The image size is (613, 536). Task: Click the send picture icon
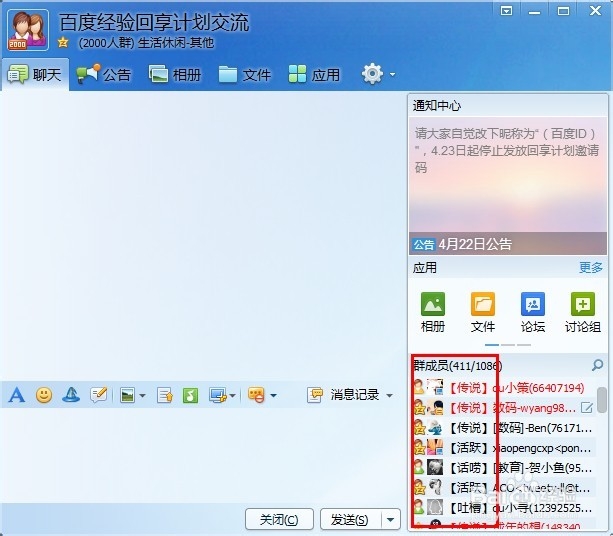click(x=127, y=395)
